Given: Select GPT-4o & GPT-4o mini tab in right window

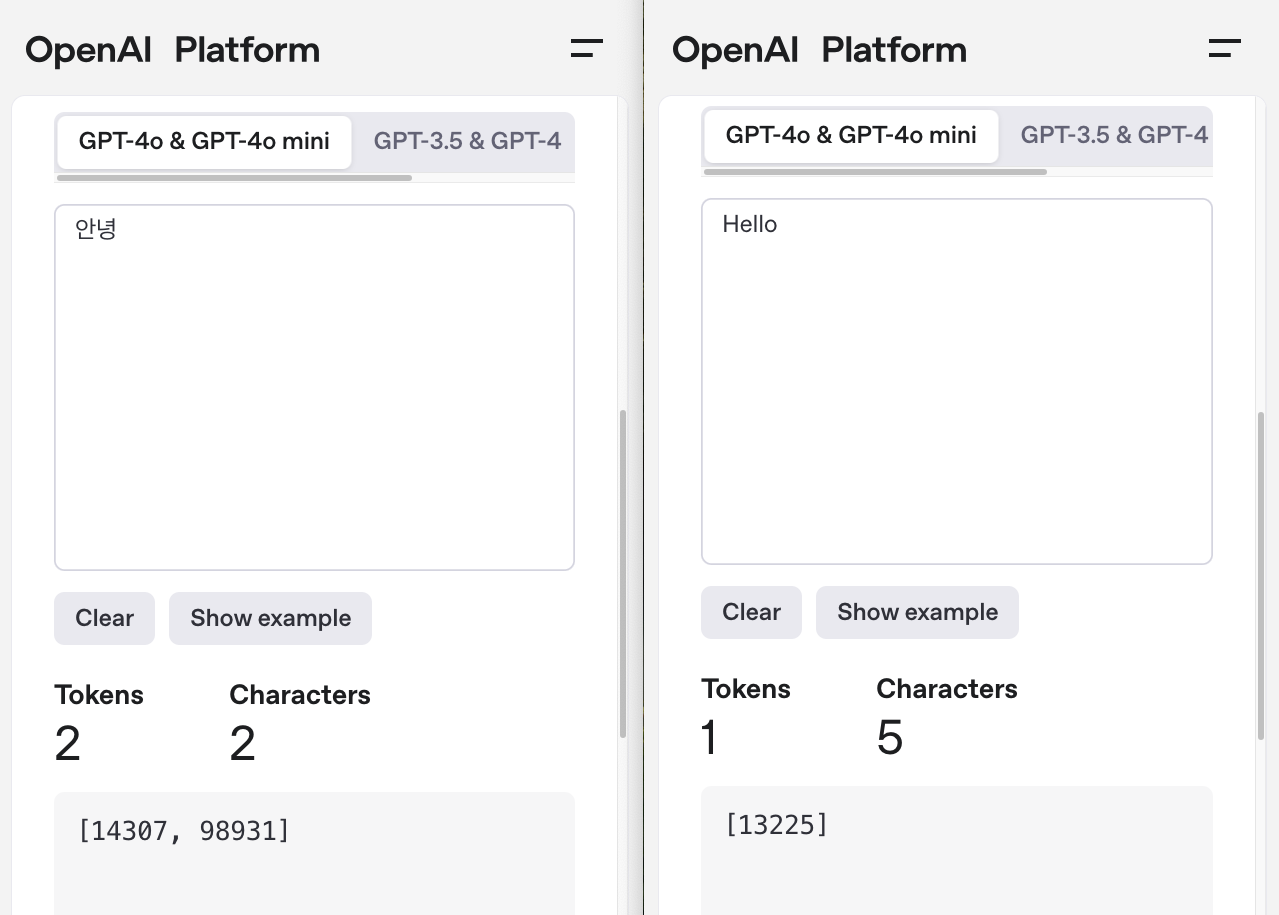Looking at the screenshot, I should 851,135.
